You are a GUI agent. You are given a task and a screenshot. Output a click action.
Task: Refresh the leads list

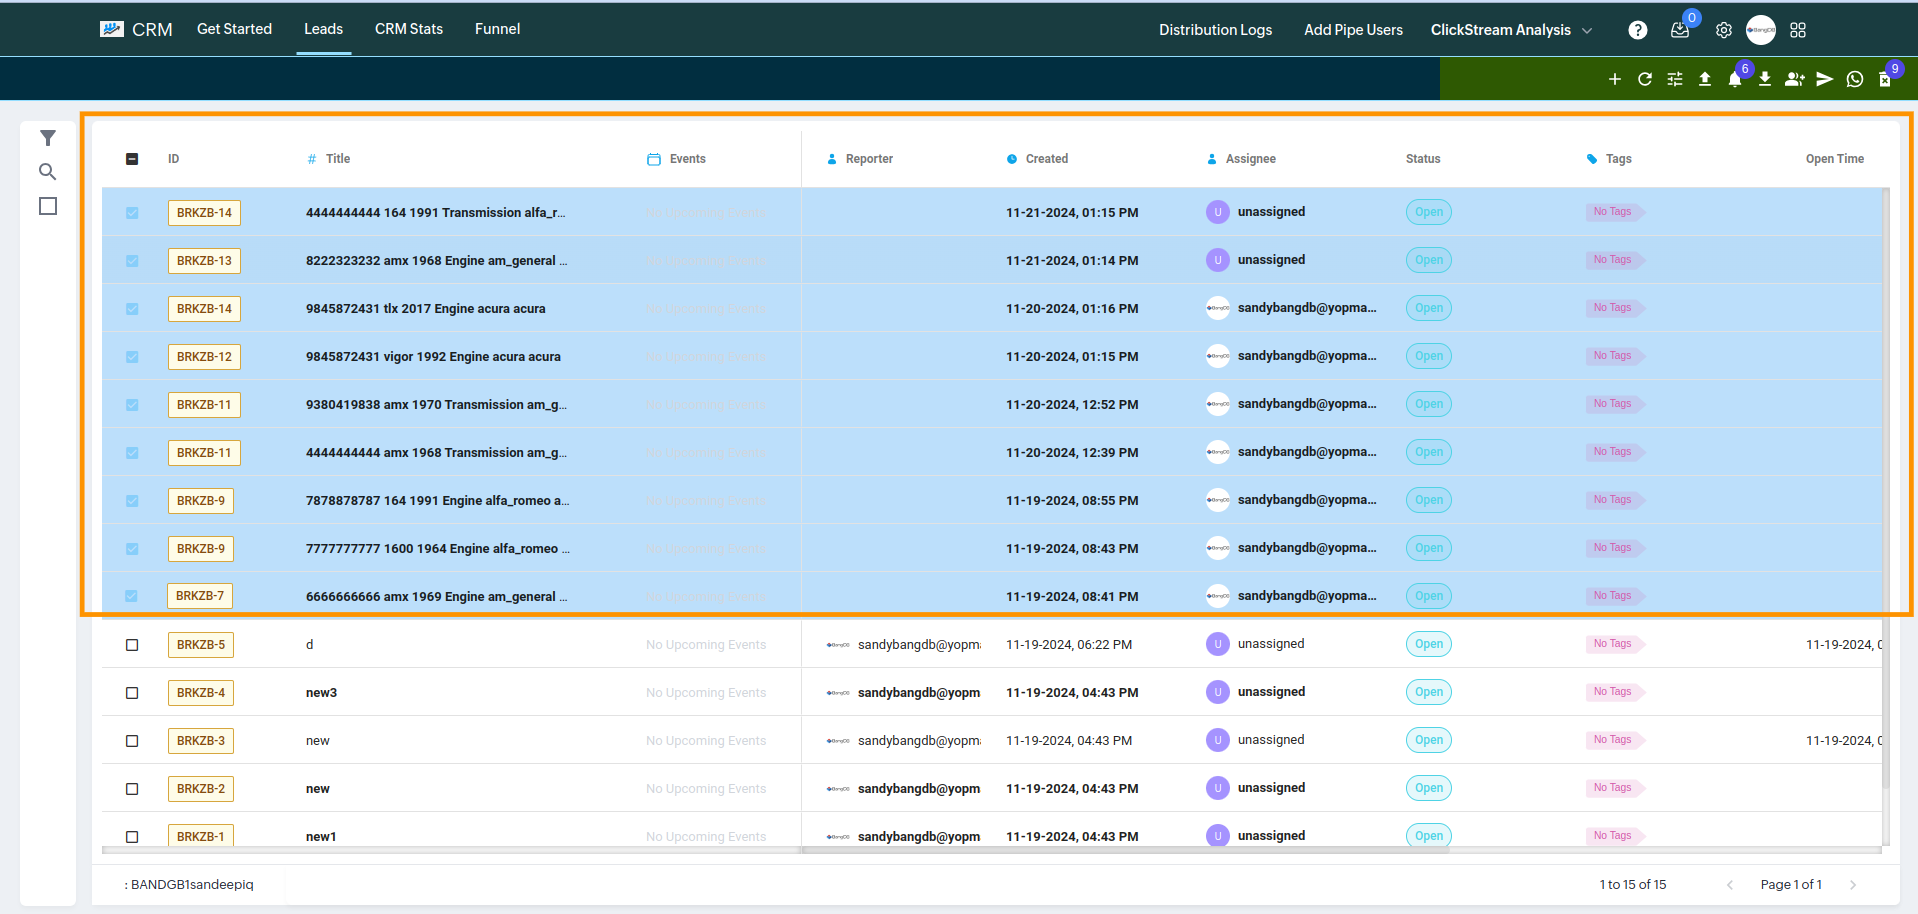click(1645, 79)
